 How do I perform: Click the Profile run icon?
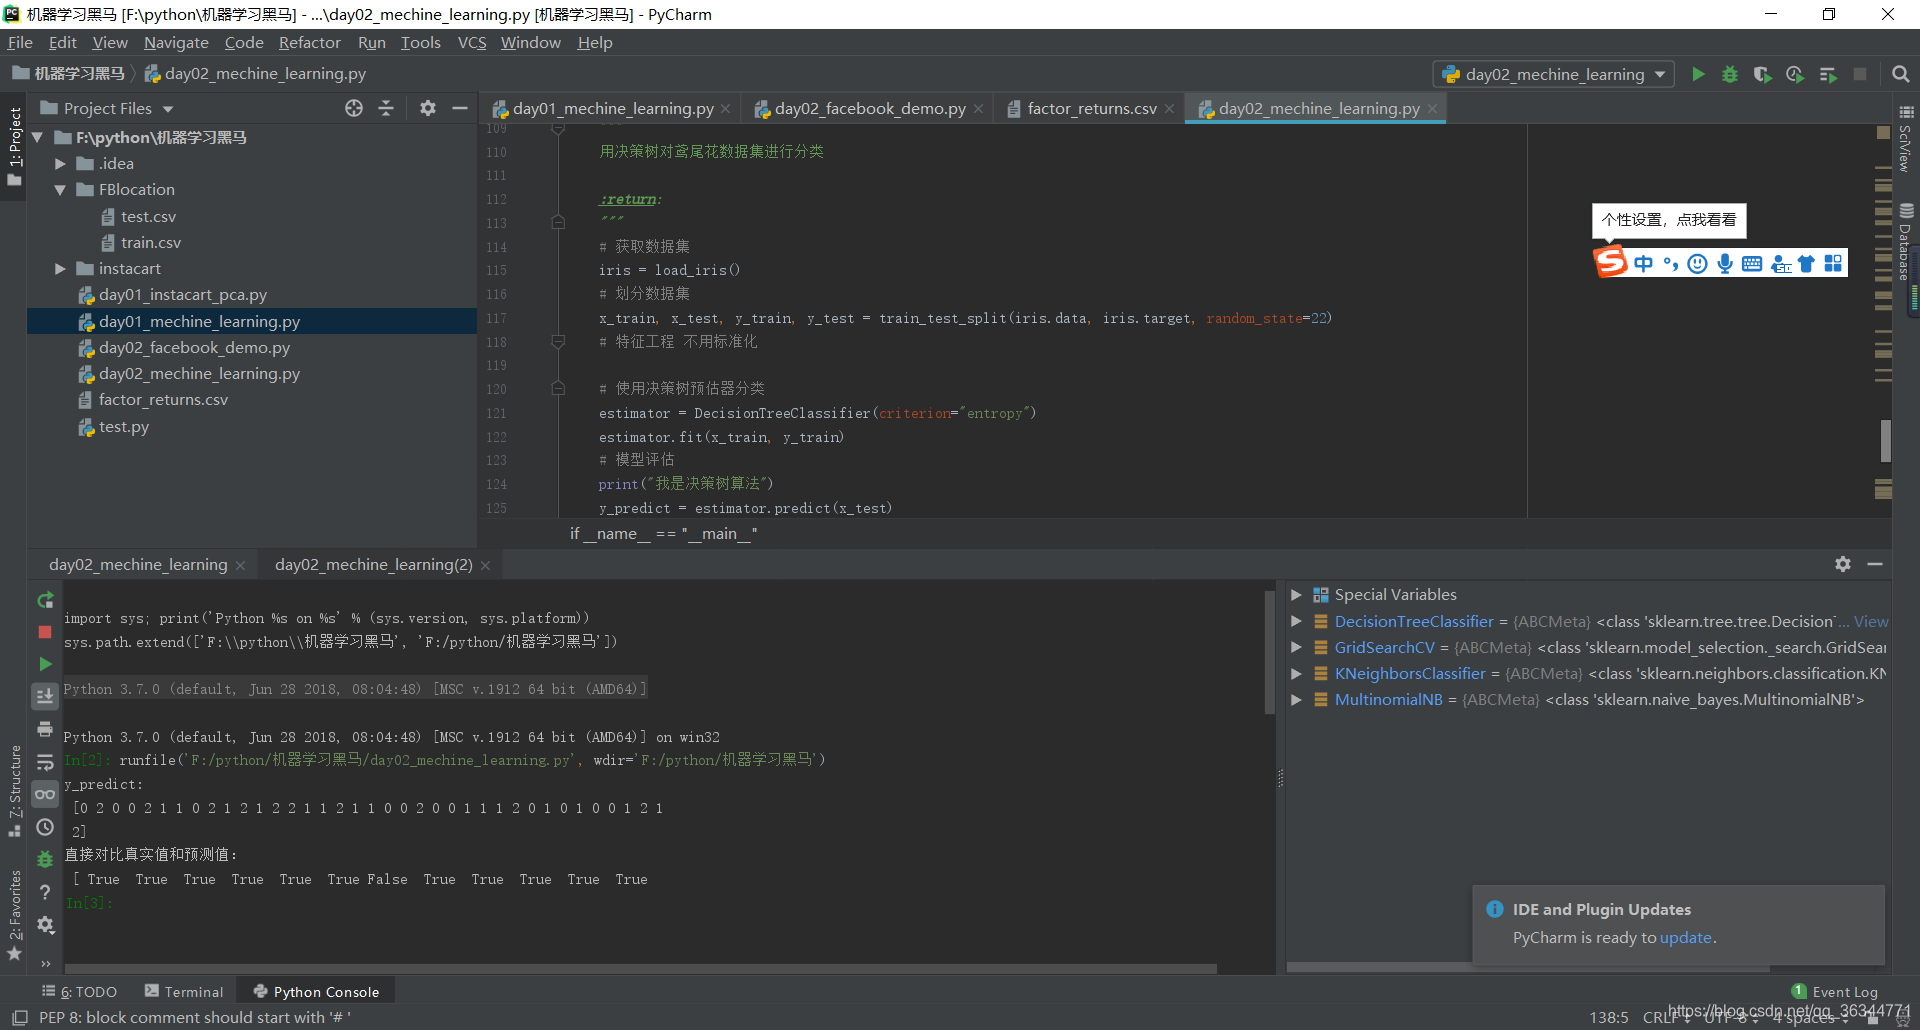[x=1795, y=74]
